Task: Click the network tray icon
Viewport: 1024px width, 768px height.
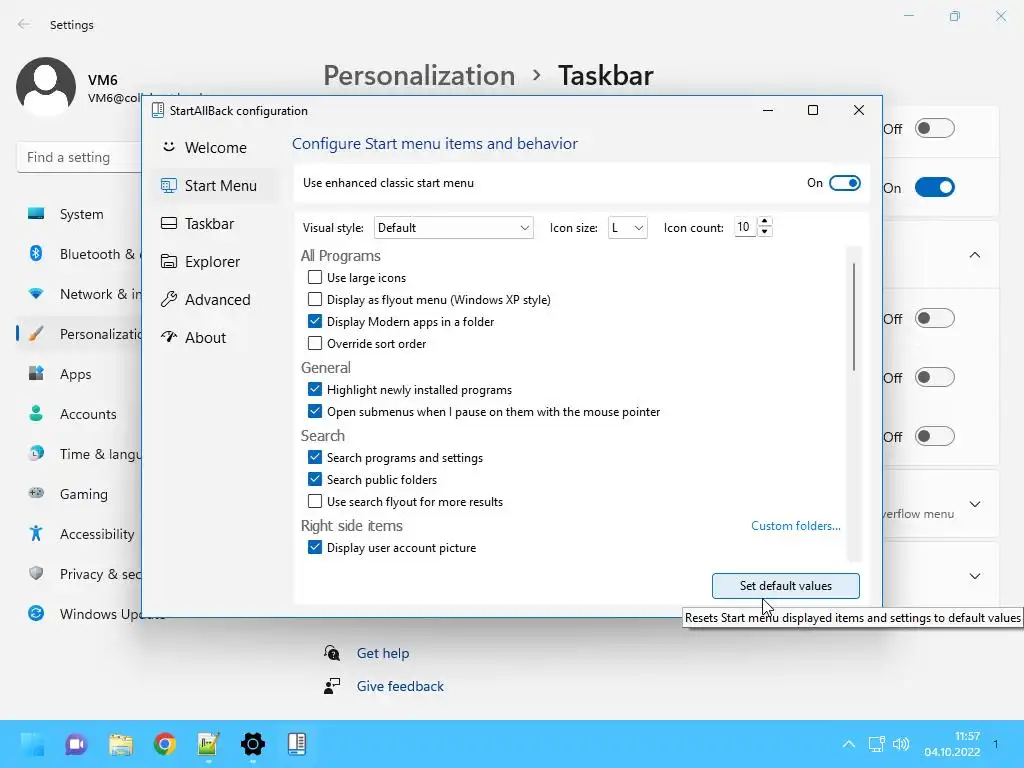Action: pos(876,744)
